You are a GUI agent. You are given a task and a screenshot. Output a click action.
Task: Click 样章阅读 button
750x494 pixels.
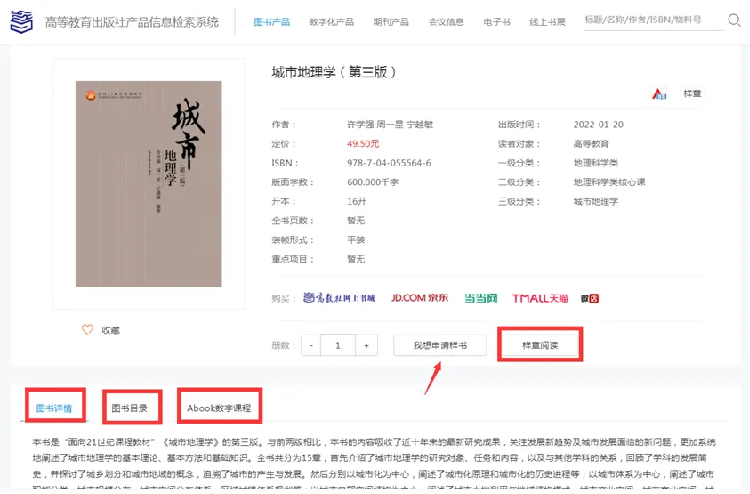540,345
